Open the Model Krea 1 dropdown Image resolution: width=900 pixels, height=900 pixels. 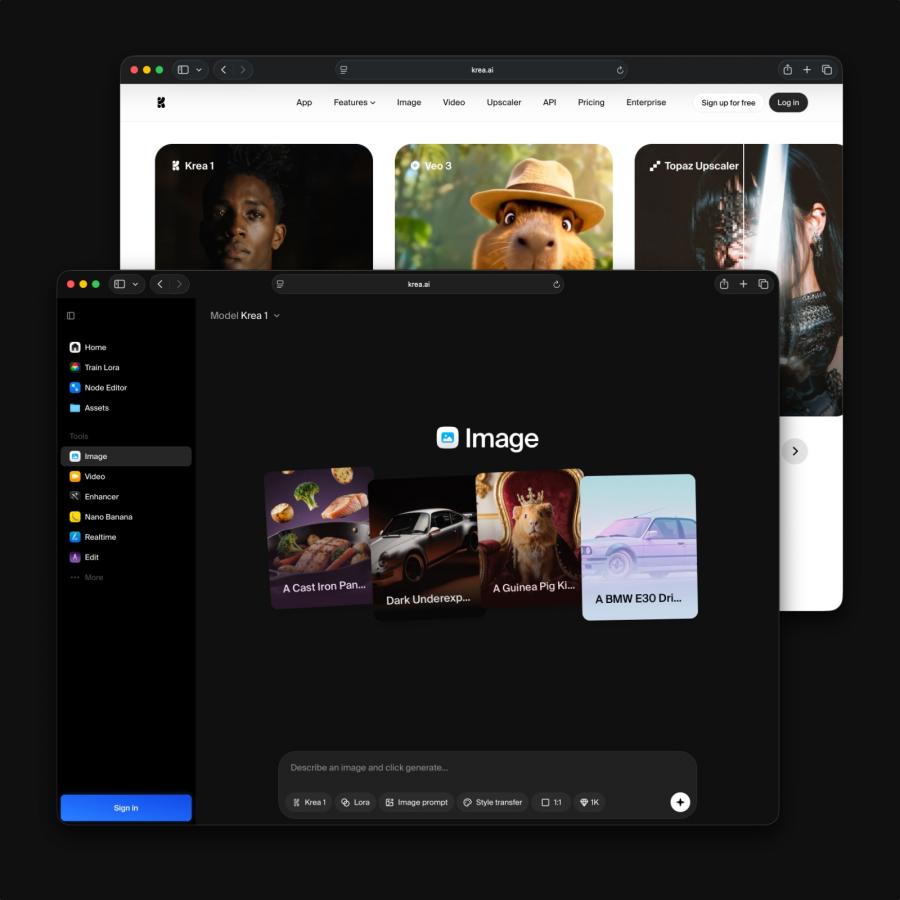(243, 315)
